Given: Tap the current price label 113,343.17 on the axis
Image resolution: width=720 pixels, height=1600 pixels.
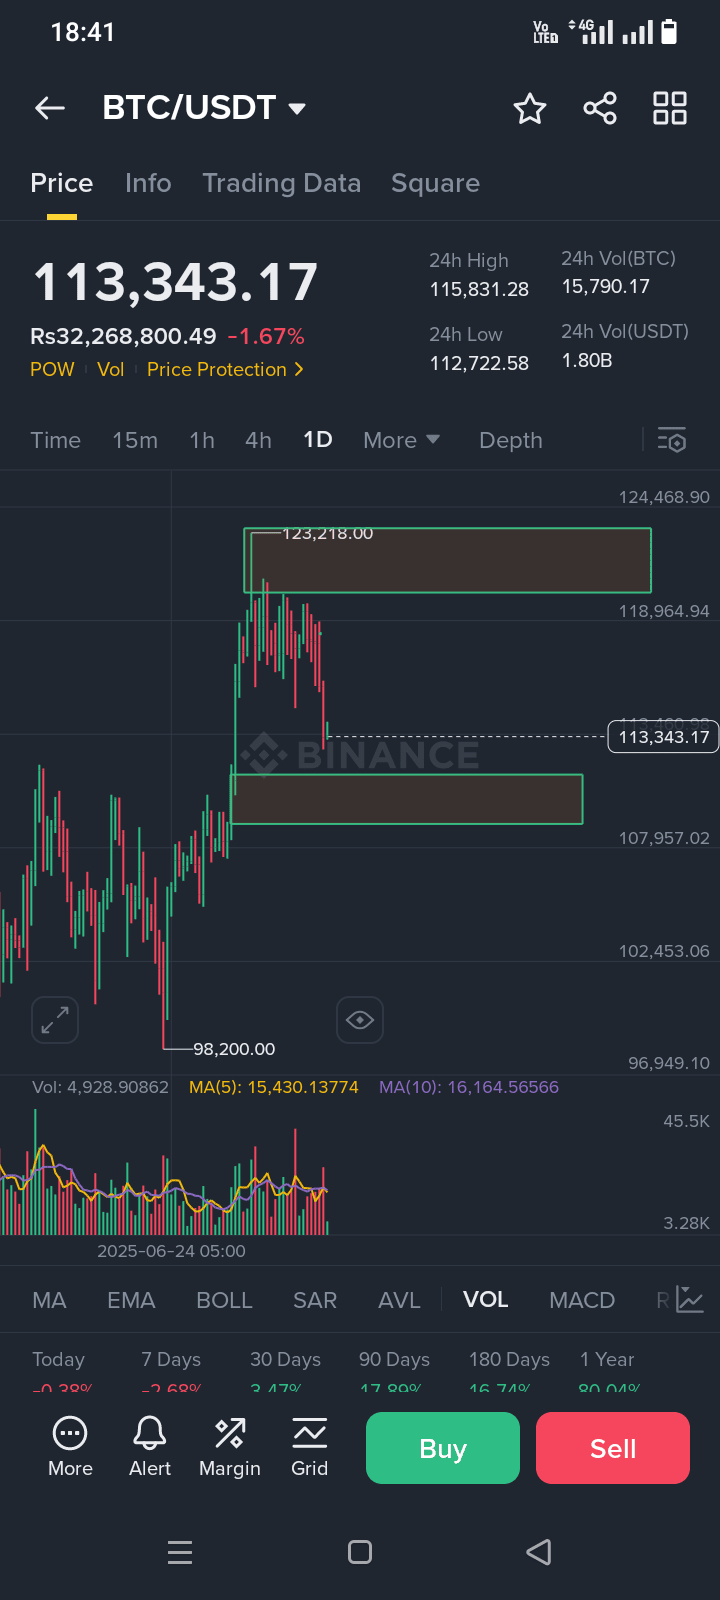Looking at the screenshot, I should [x=663, y=737].
